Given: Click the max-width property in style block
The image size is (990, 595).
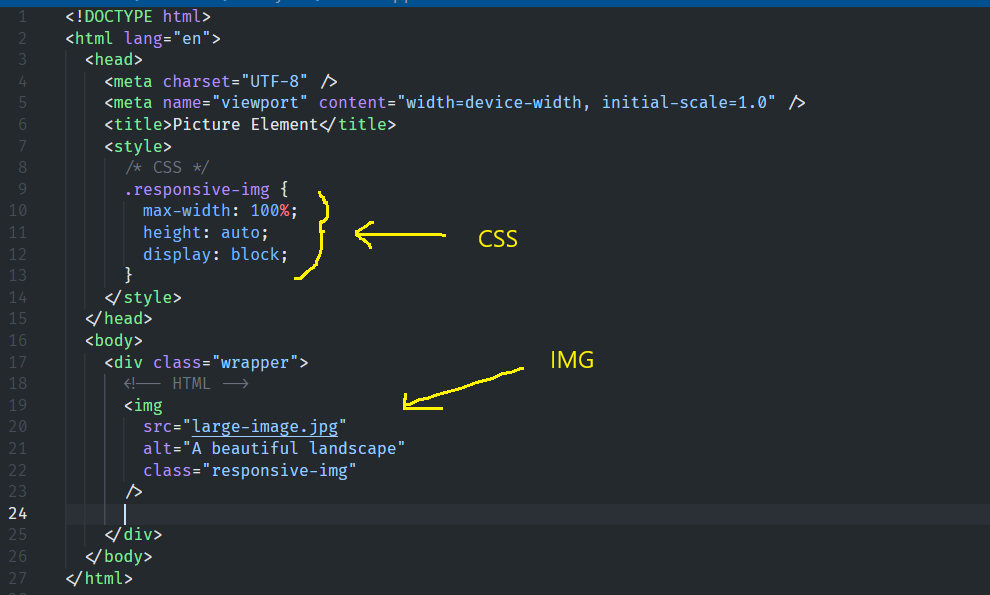Looking at the screenshot, I should point(186,211).
